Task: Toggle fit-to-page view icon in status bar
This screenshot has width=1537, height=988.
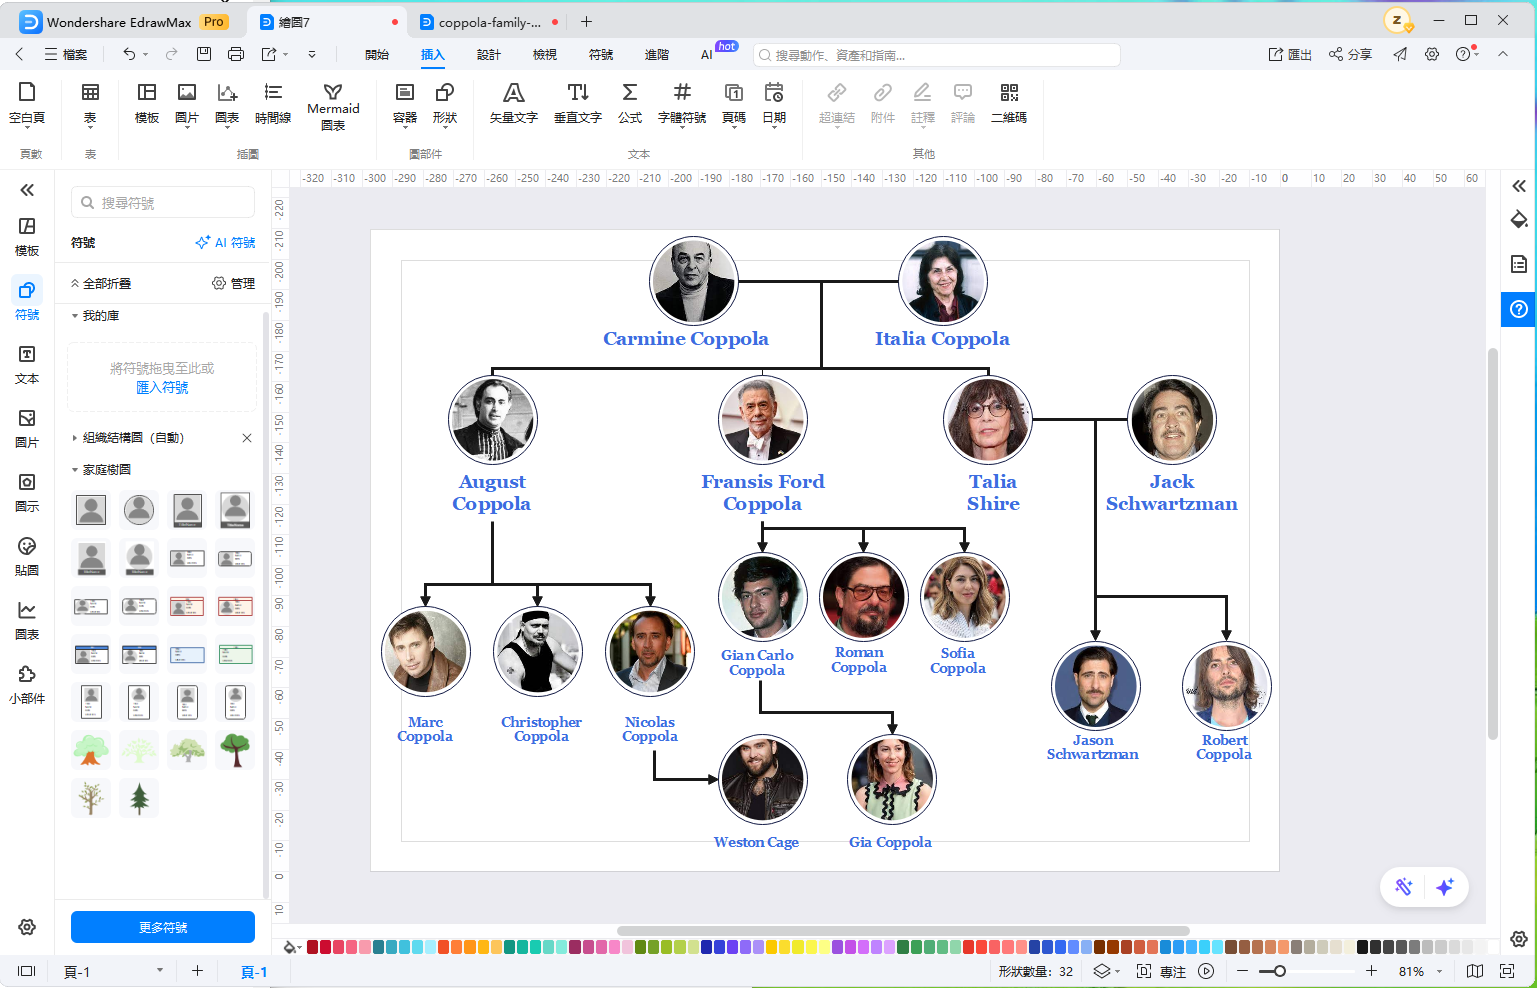Action: 1507,971
